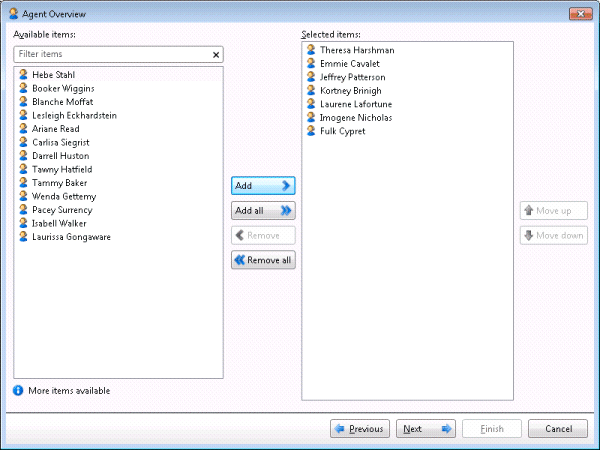Select Lesleigh Eckhardstein from the available list
Screen dimensions: 600x450
74,116
